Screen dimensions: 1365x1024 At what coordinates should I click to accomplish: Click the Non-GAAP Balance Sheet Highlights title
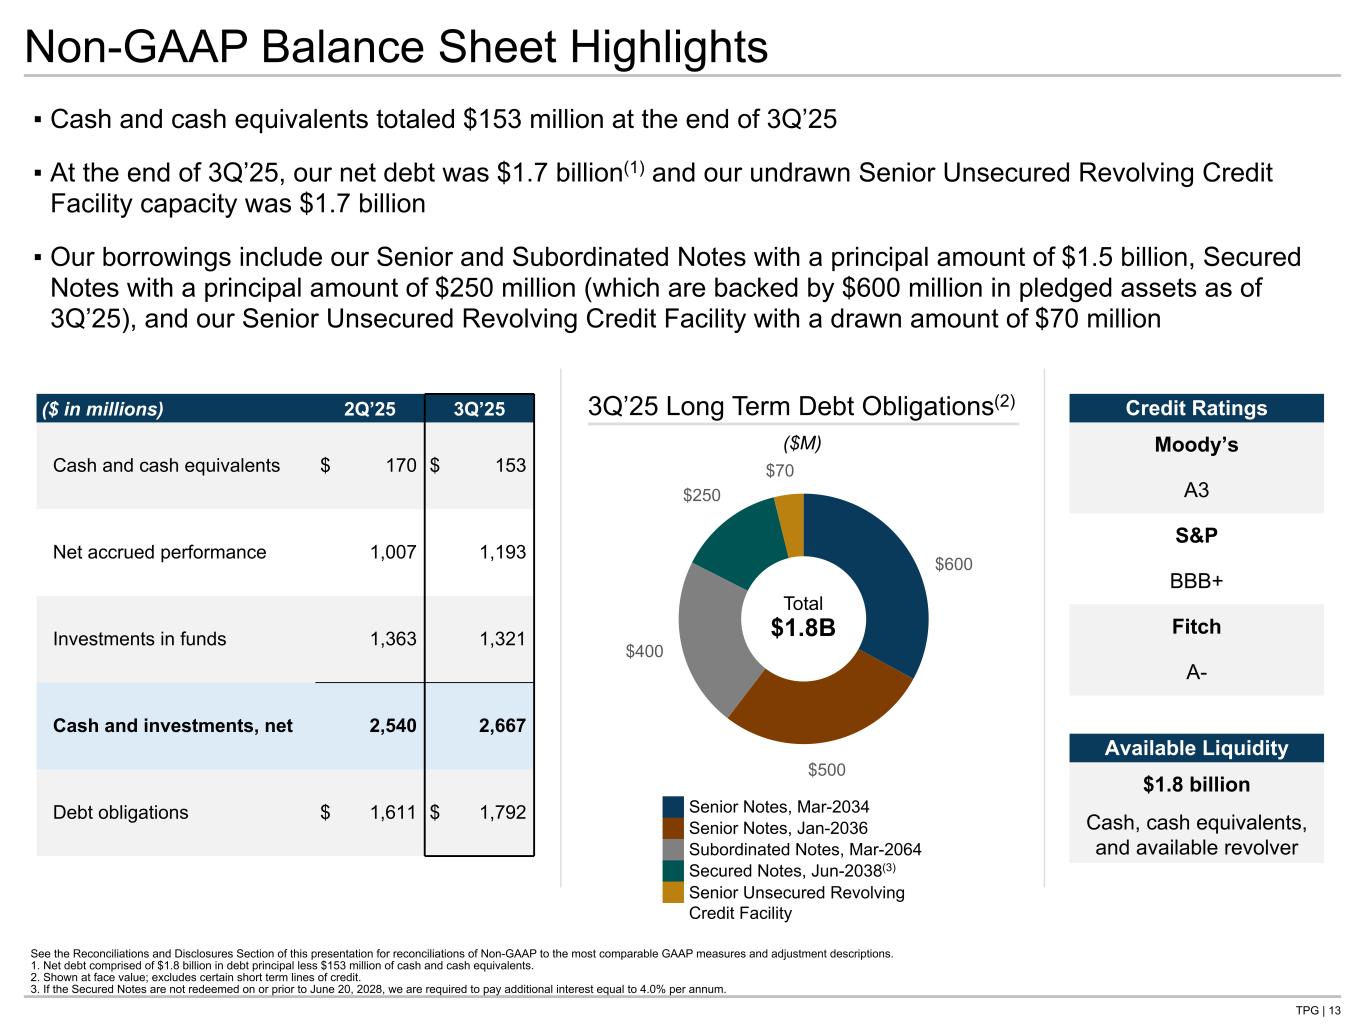click(x=396, y=47)
